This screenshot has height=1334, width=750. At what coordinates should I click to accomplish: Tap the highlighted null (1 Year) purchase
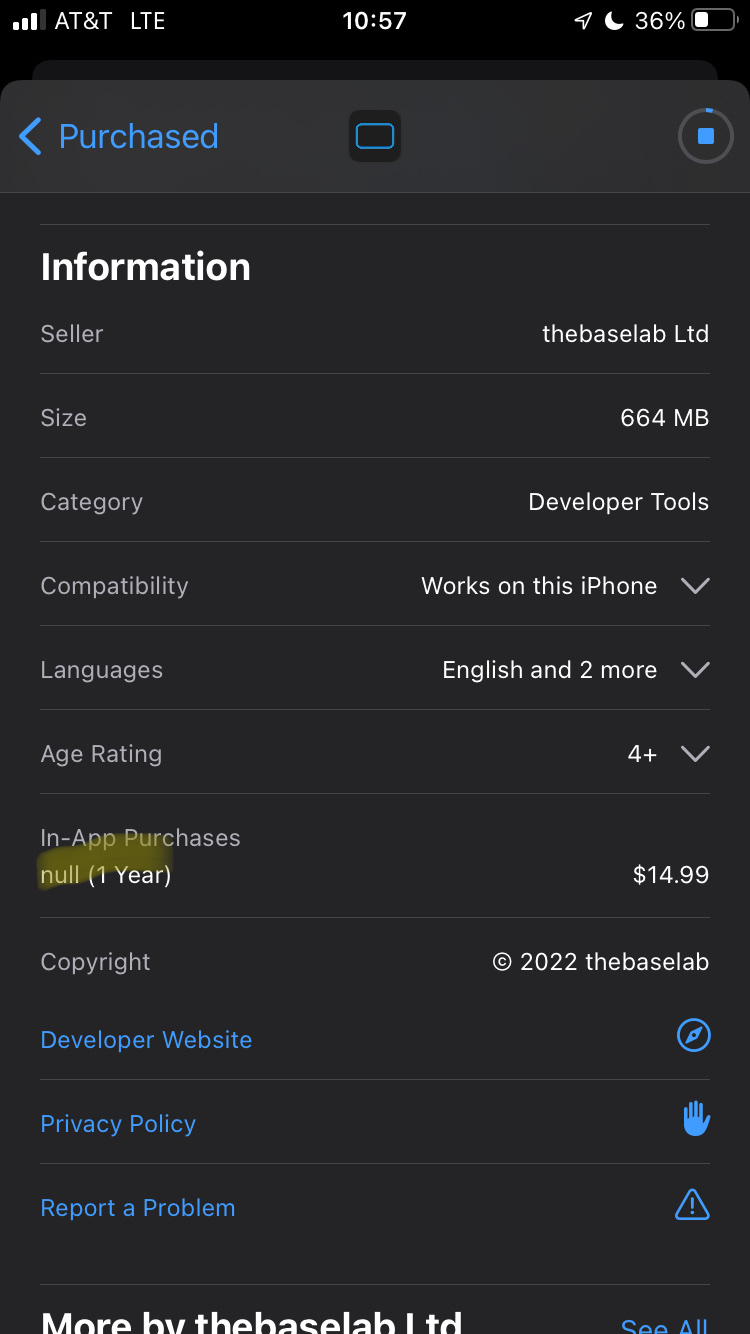click(104, 874)
